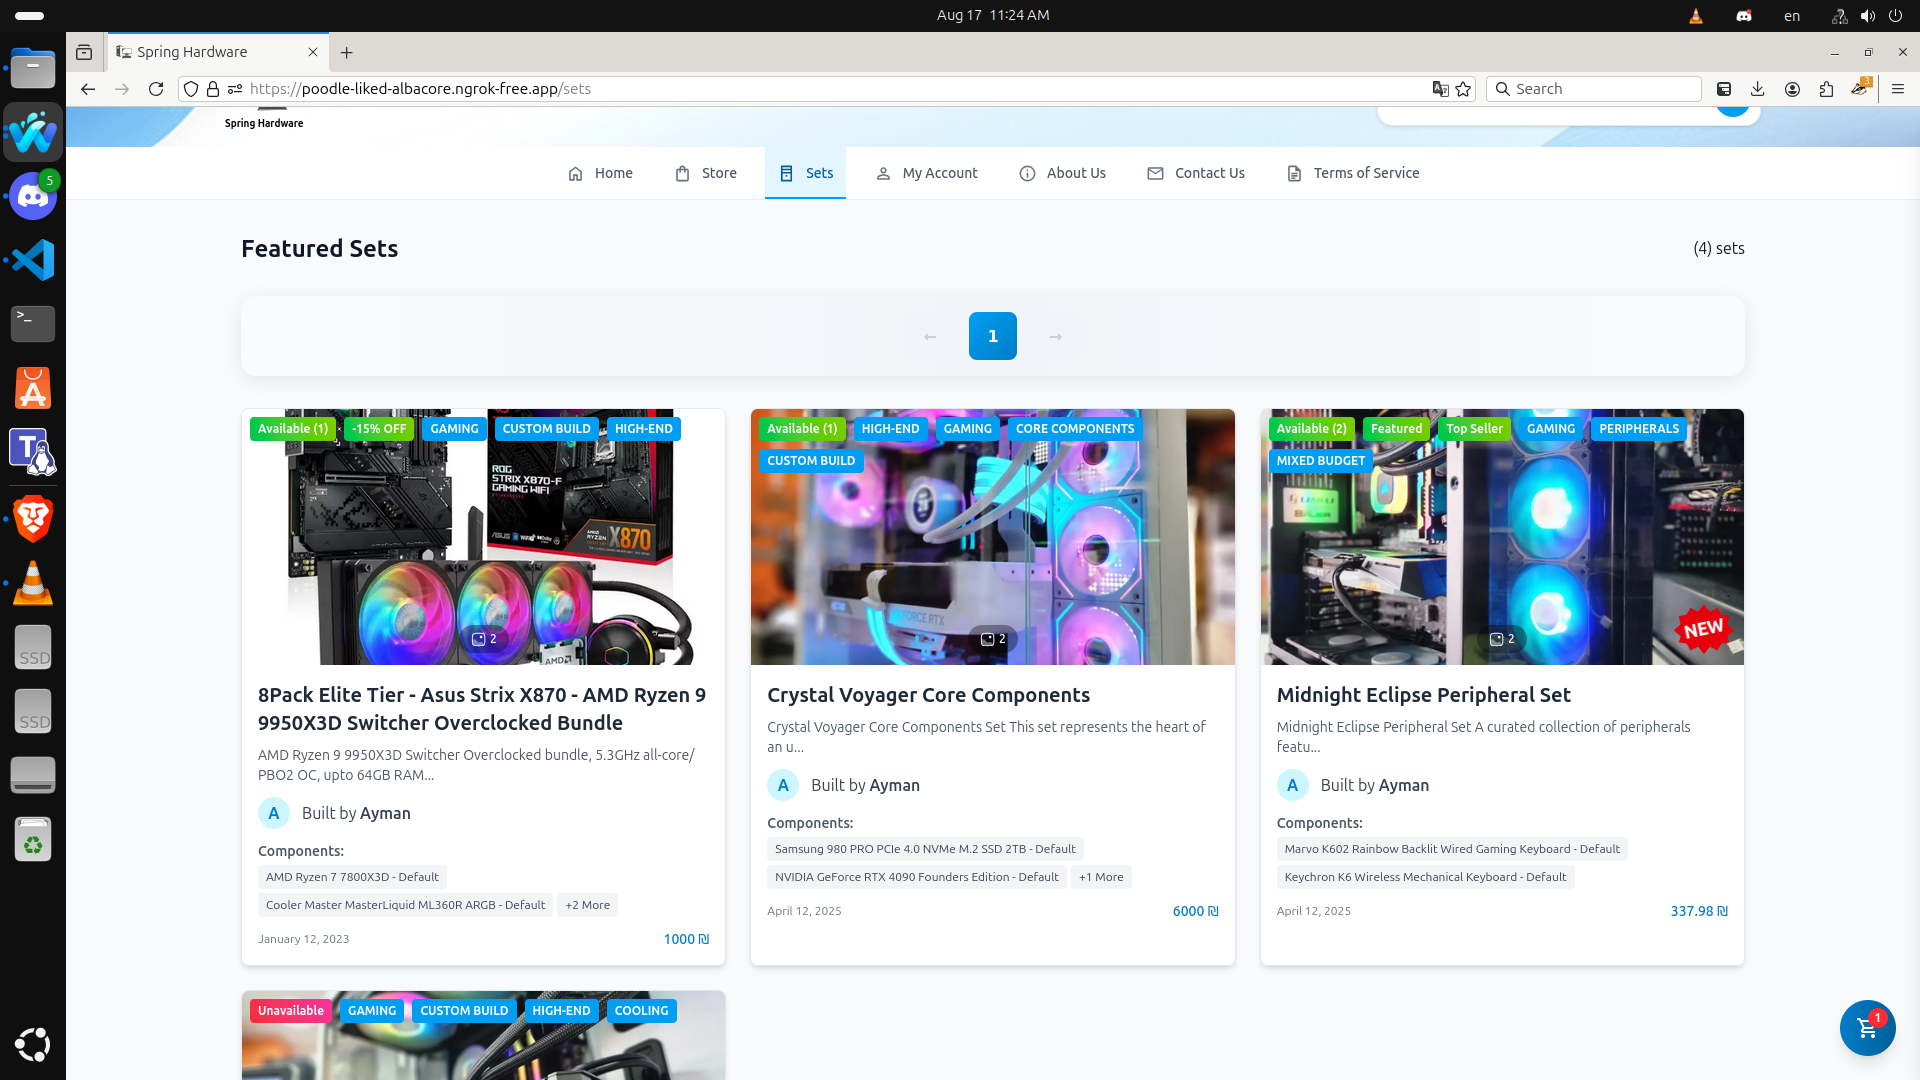Expand the +1 More components chip
The width and height of the screenshot is (1920, 1080).
click(x=1101, y=877)
